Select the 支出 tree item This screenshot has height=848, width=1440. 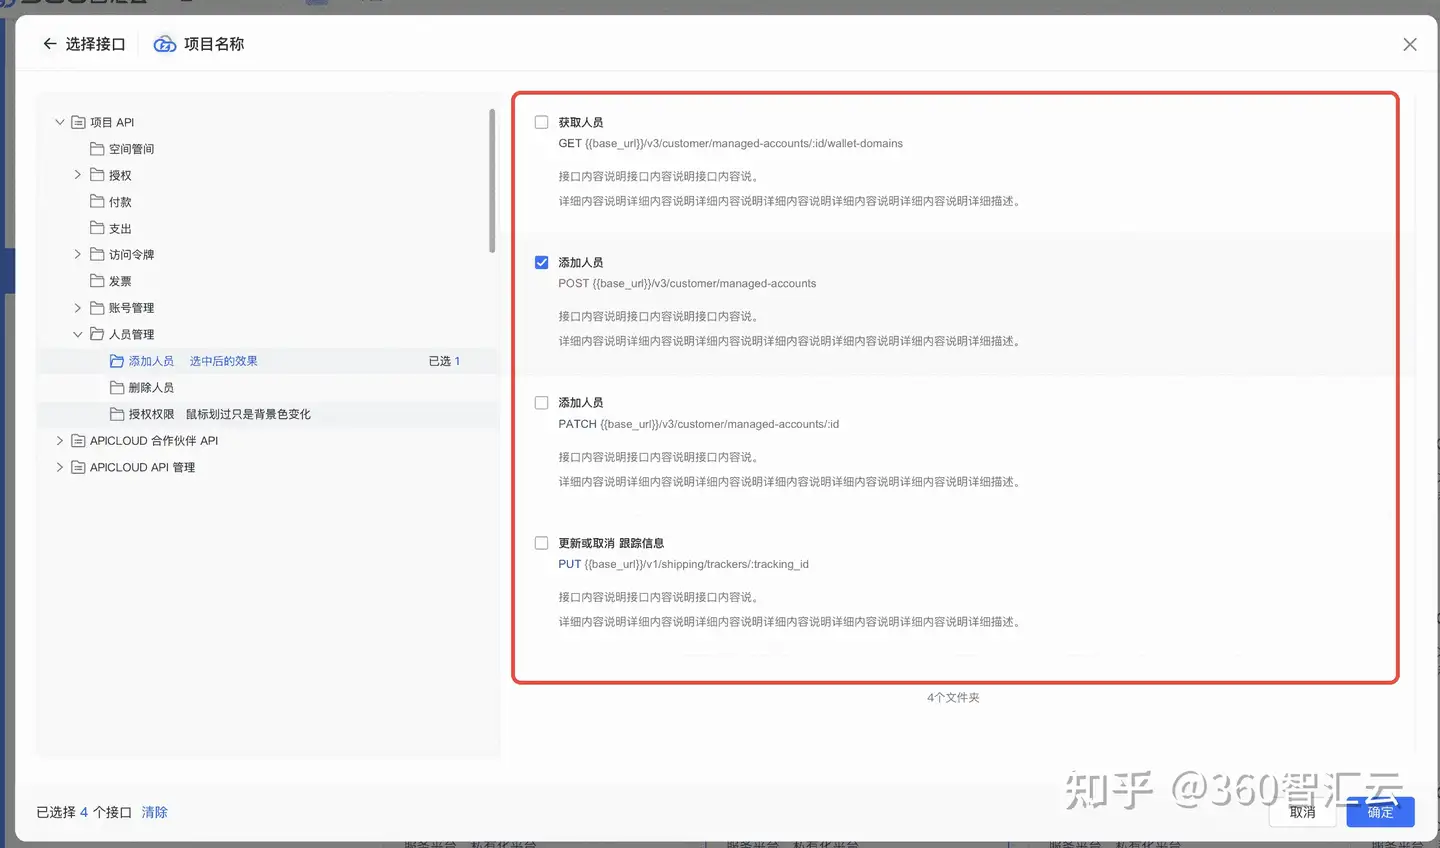[x=120, y=229]
